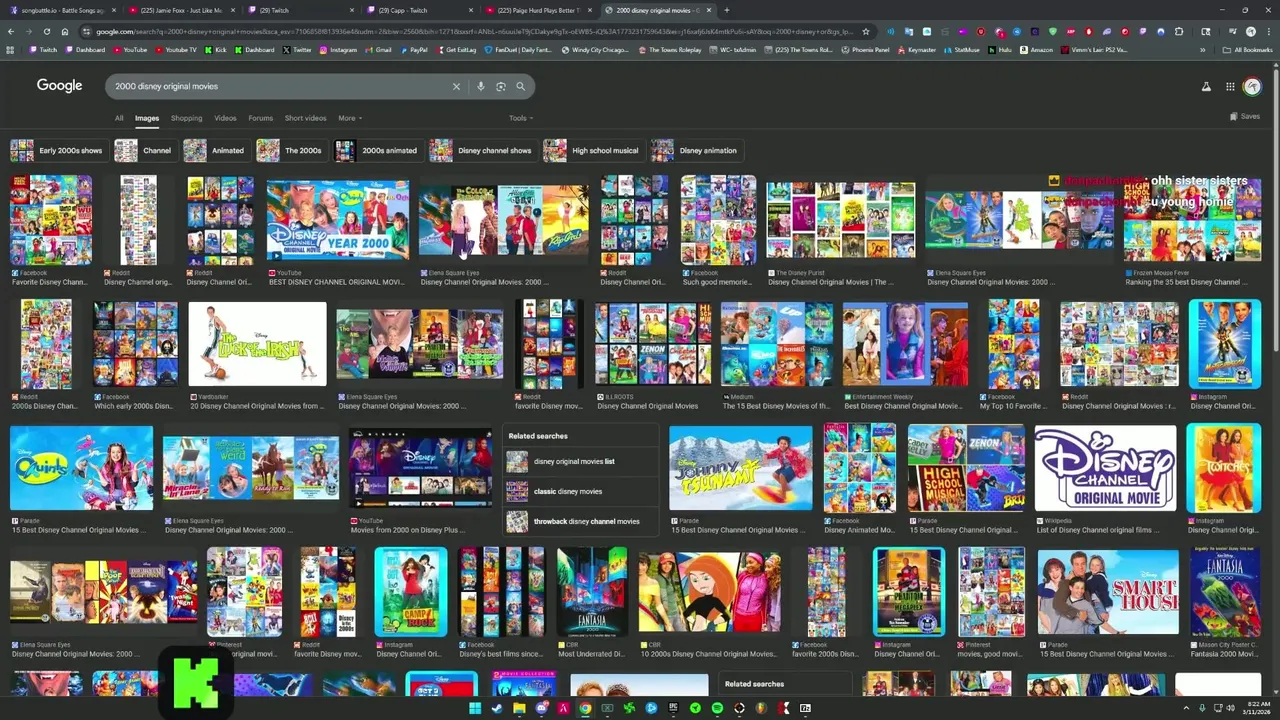Start voice search with microphone icon
This screenshot has height=720, width=1280.
coord(480,86)
